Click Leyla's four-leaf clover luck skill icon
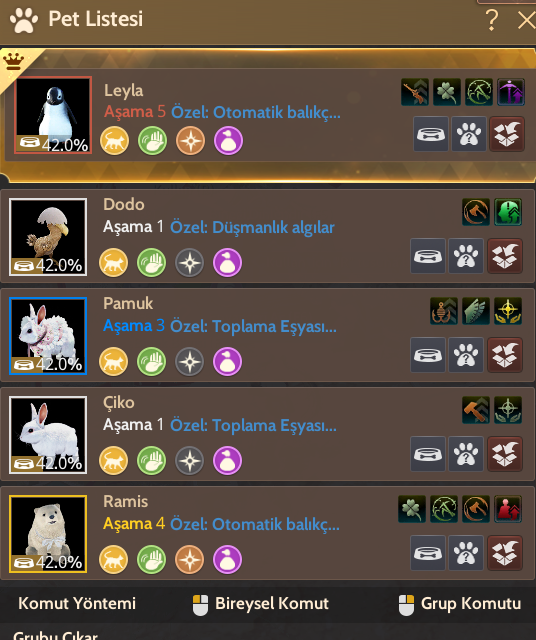 click(x=447, y=92)
